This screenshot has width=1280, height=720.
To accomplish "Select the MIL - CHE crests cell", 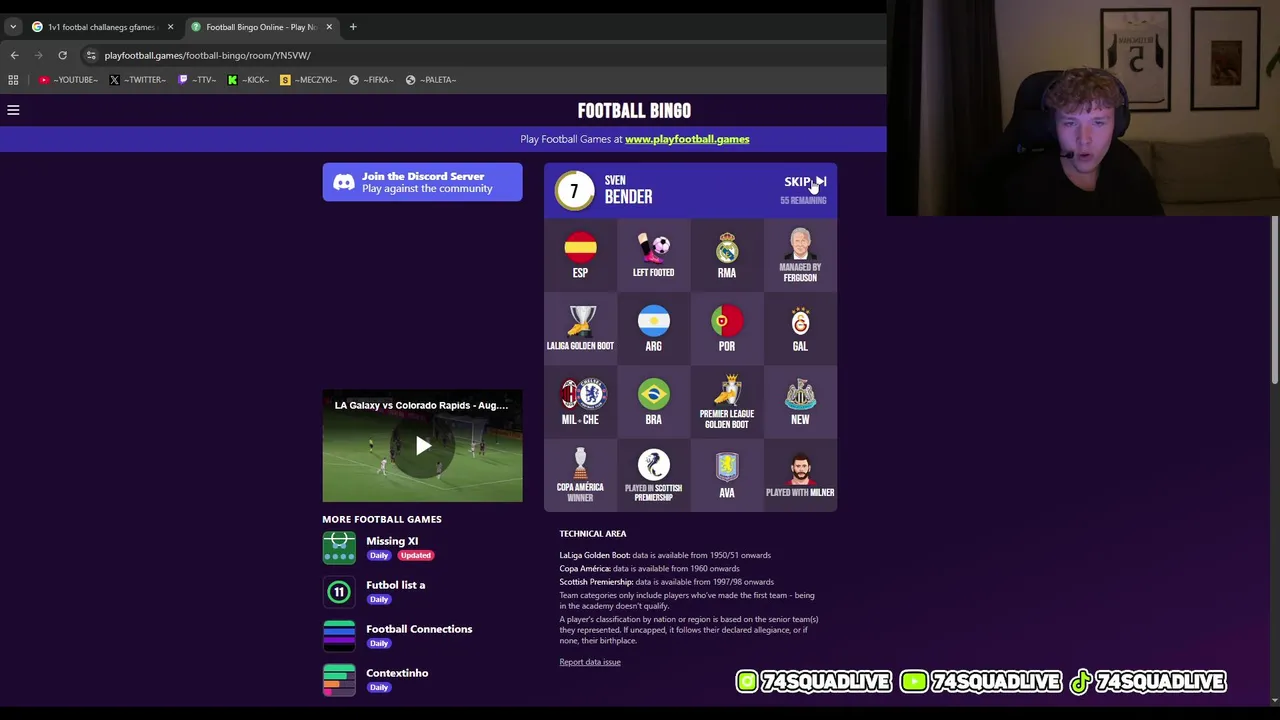I will coord(580,402).
